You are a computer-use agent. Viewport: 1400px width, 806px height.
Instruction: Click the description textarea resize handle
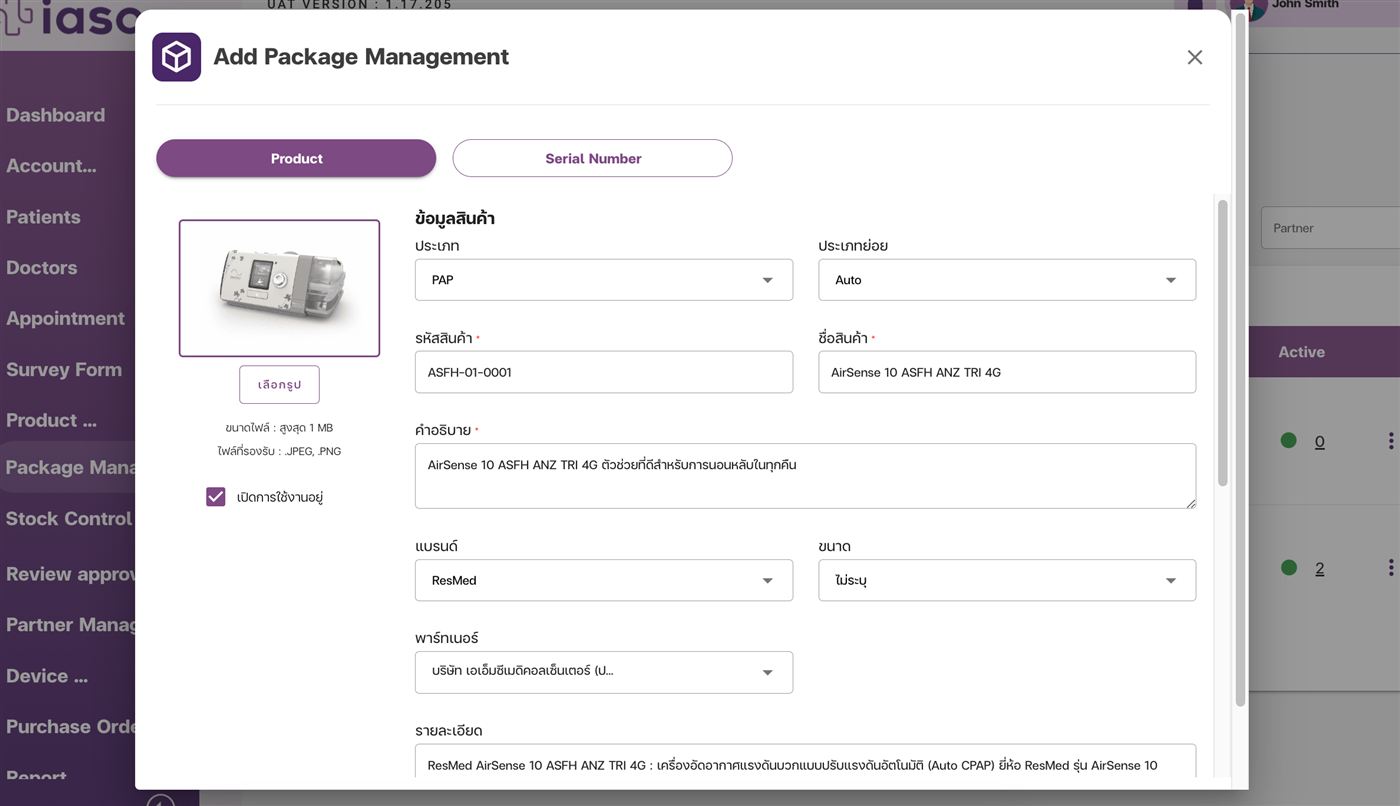click(x=1190, y=503)
